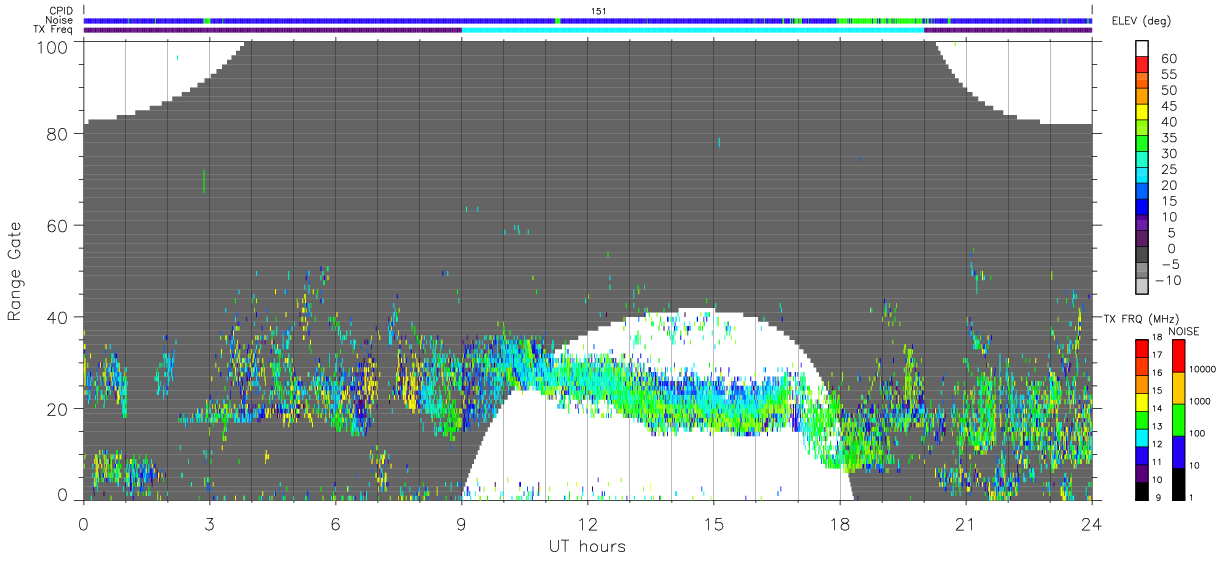1228x567 pixels.
Task: Click the CPID value '151'
Action: (598, 11)
